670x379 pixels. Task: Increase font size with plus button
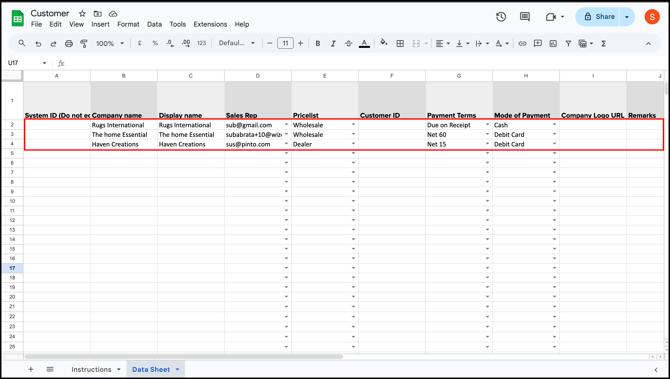[x=300, y=43]
